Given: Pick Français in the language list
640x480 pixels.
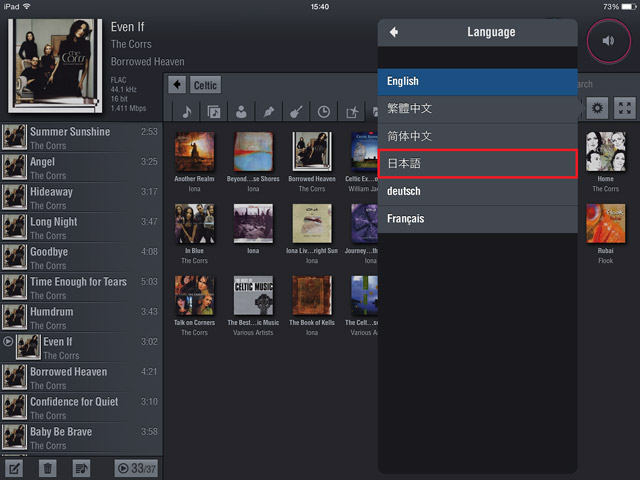Looking at the screenshot, I should click(x=477, y=219).
